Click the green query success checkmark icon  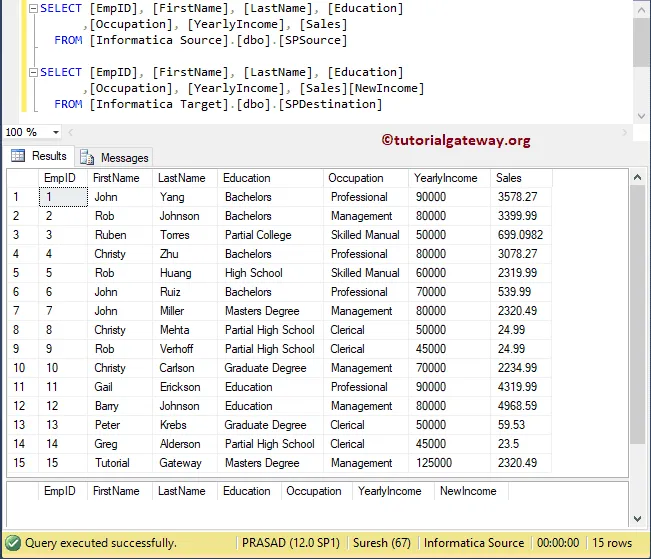coord(13,543)
